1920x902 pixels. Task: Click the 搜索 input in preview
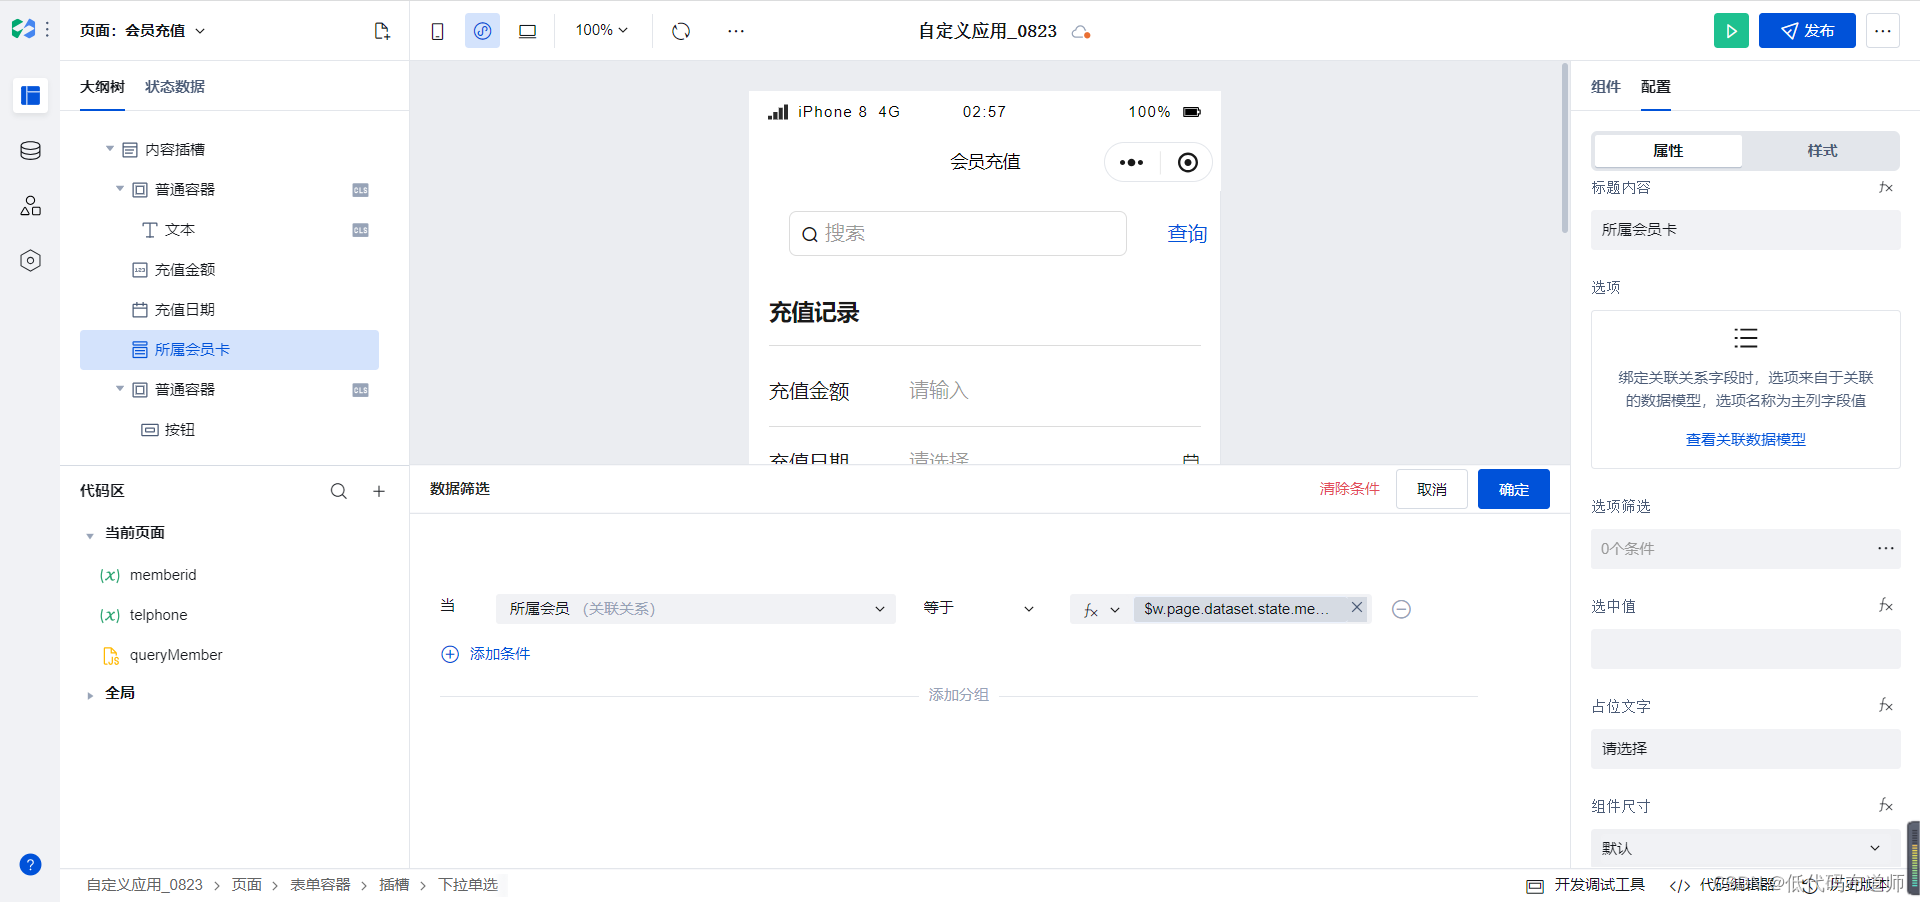[958, 233]
